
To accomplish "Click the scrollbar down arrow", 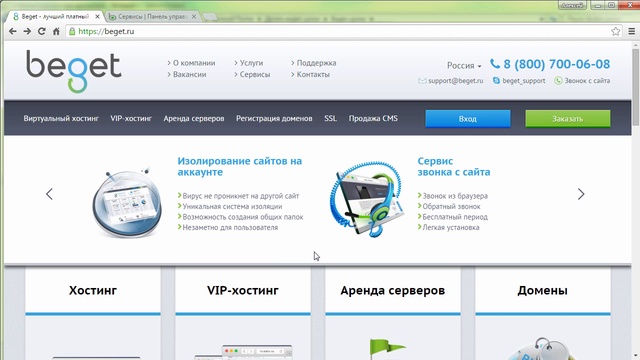I will (x=636, y=356).
